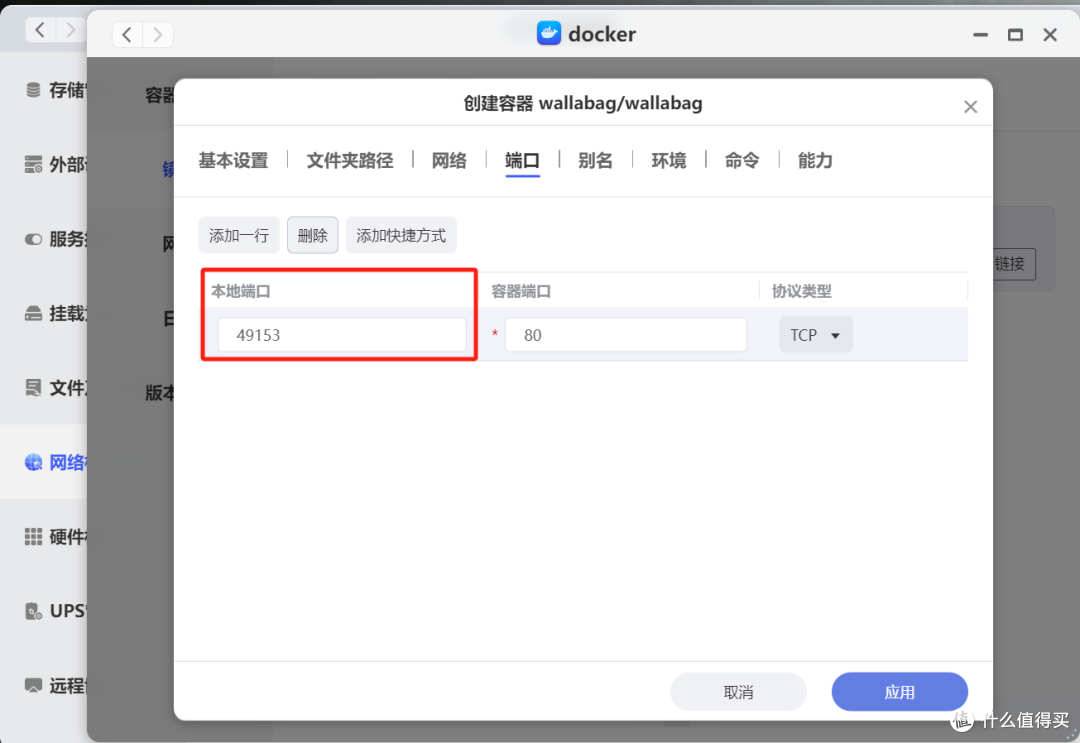The image size is (1080, 743).
Task: Open 存储 storage sidebar icon
Action: click(33, 90)
